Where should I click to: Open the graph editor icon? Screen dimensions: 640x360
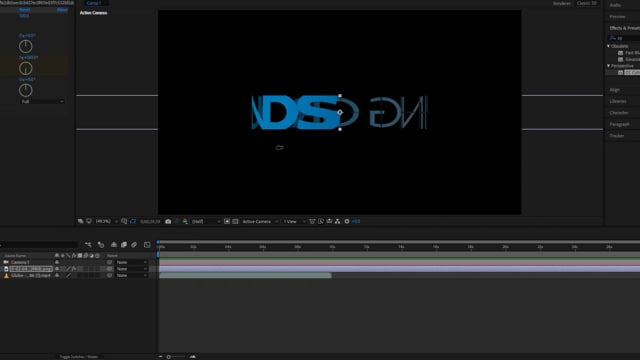(147, 244)
